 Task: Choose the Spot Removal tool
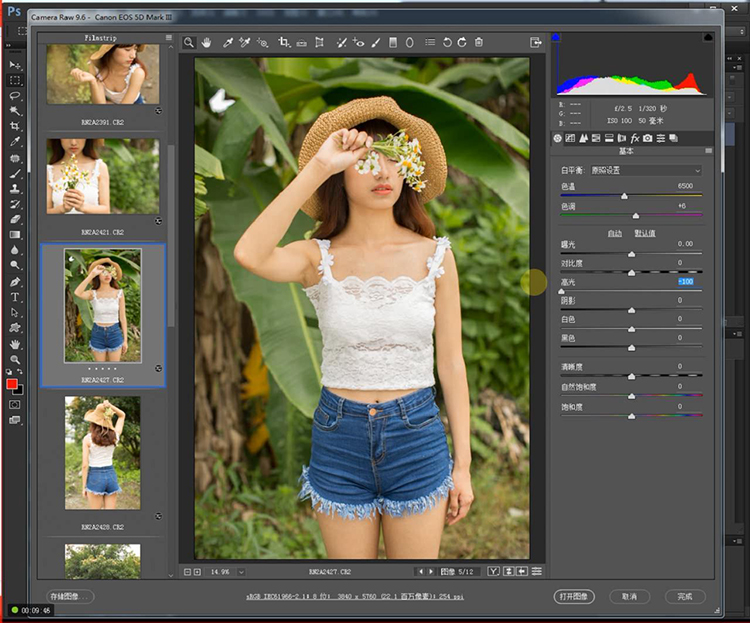tap(341, 43)
